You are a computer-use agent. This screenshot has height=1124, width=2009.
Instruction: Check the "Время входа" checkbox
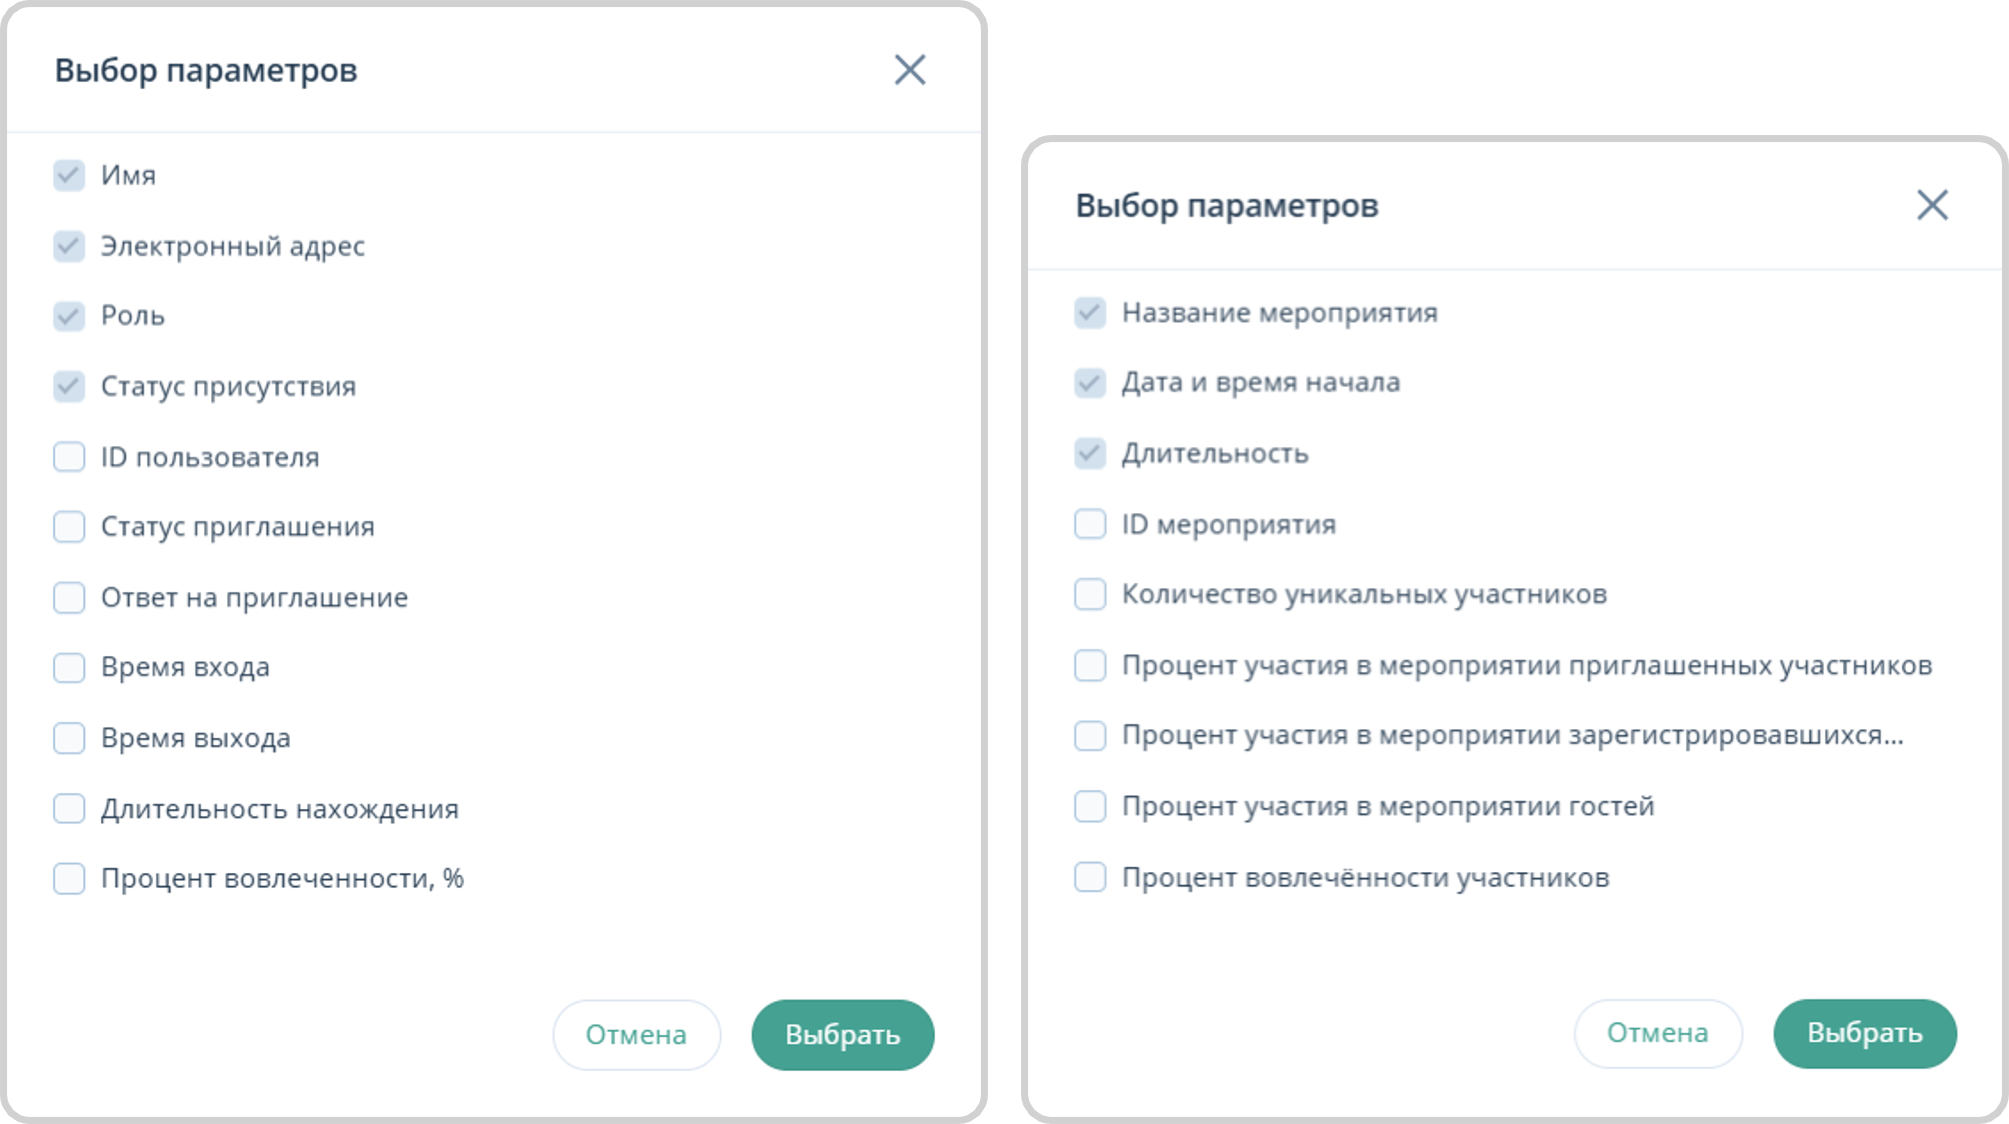tap(68, 668)
